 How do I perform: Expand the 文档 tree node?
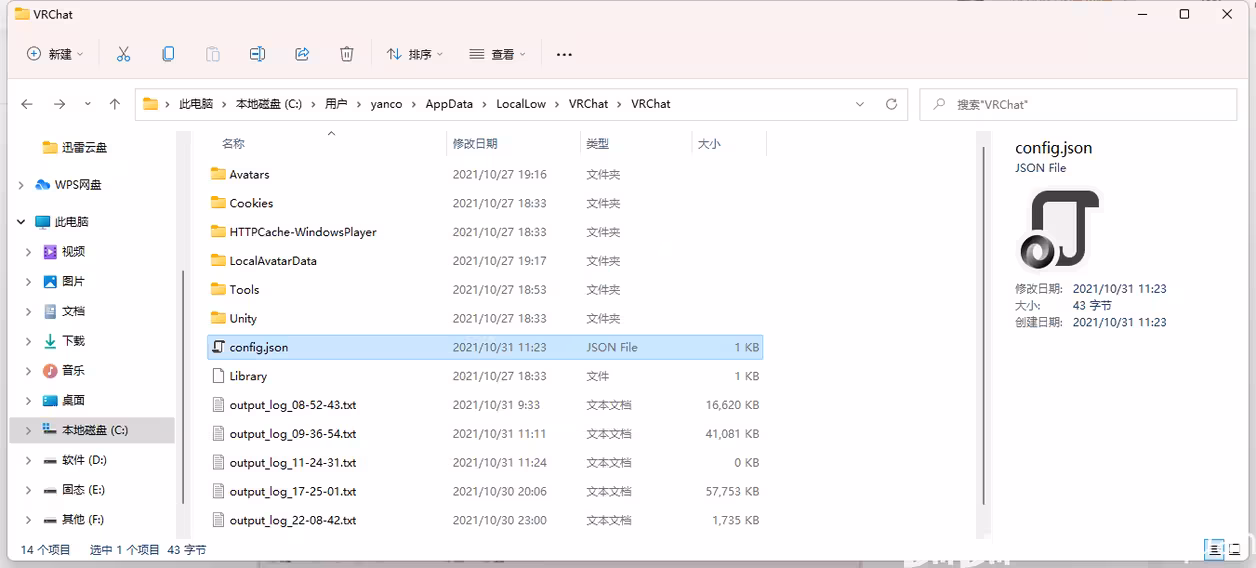28,311
